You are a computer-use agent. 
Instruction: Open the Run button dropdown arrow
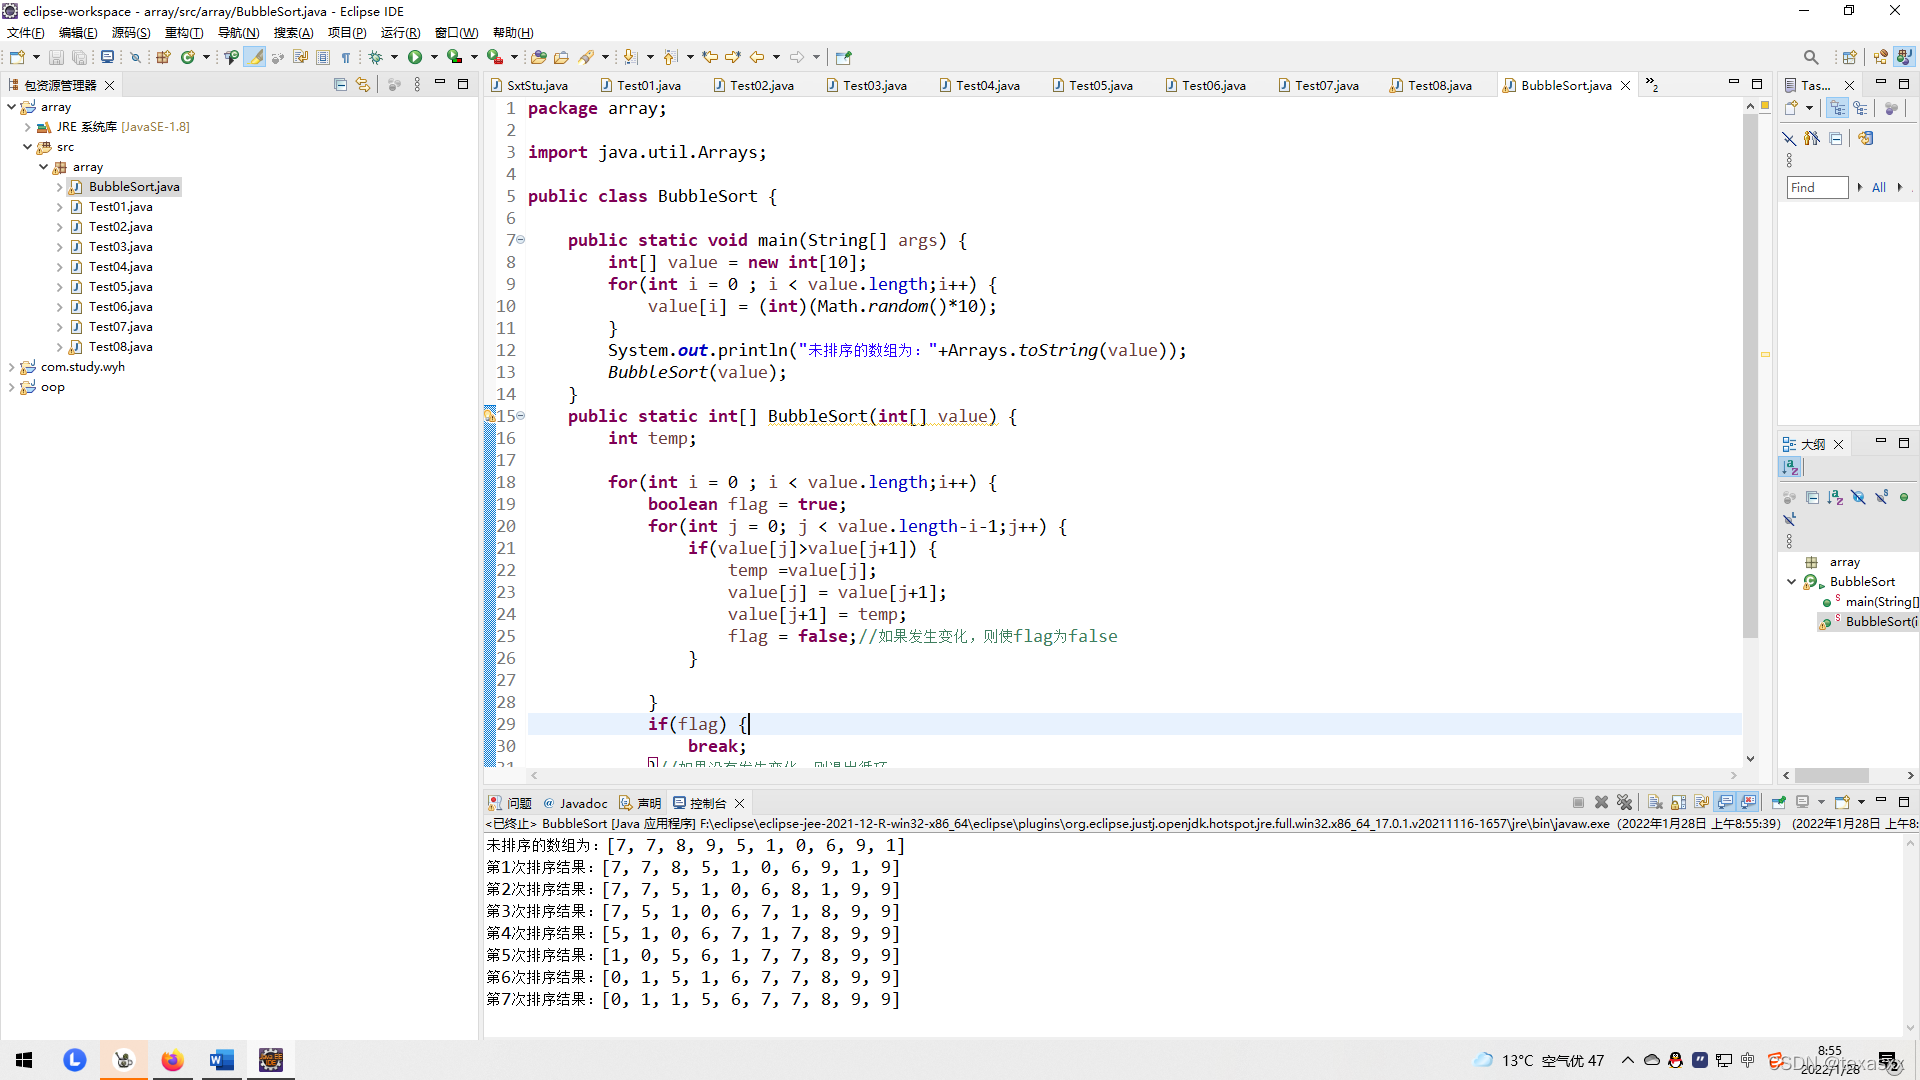(x=434, y=57)
